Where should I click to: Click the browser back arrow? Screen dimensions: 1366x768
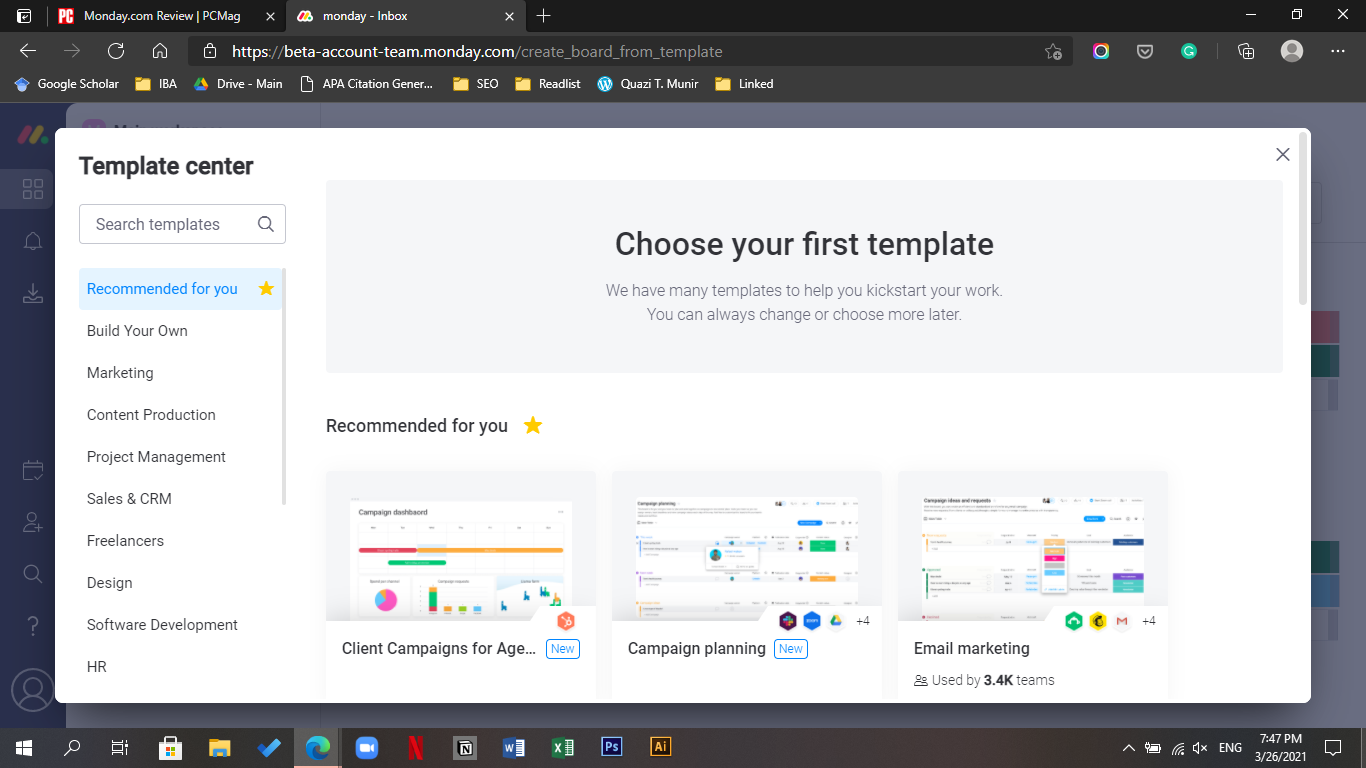pyautogui.click(x=28, y=51)
